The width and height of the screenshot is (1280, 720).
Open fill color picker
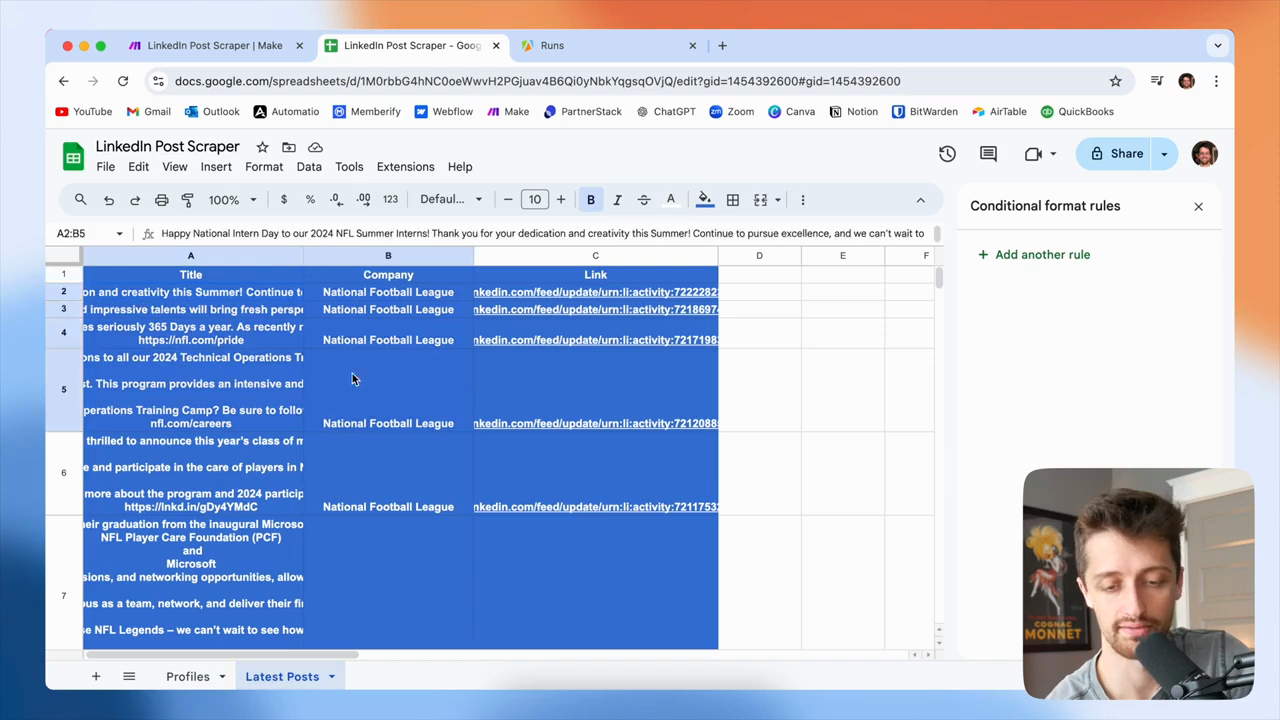(x=705, y=200)
